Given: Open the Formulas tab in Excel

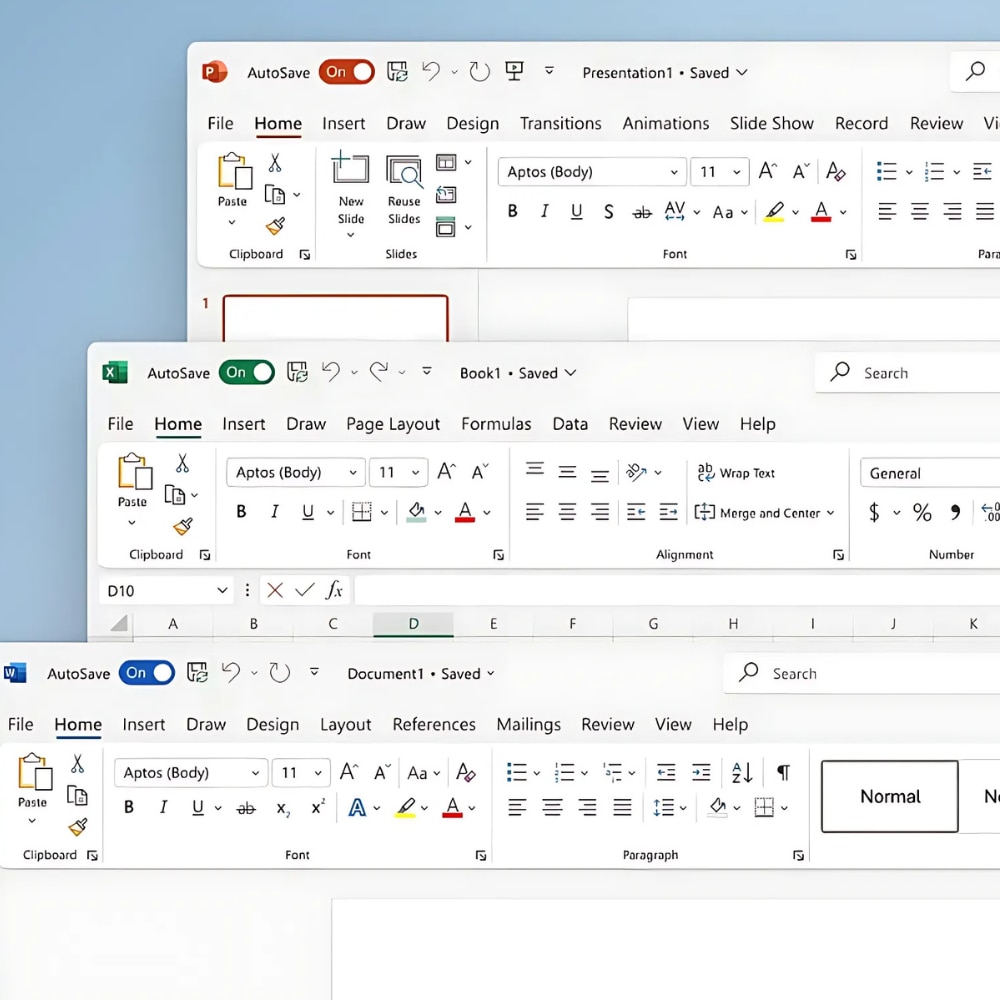Looking at the screenshot, I should (496, 424).
